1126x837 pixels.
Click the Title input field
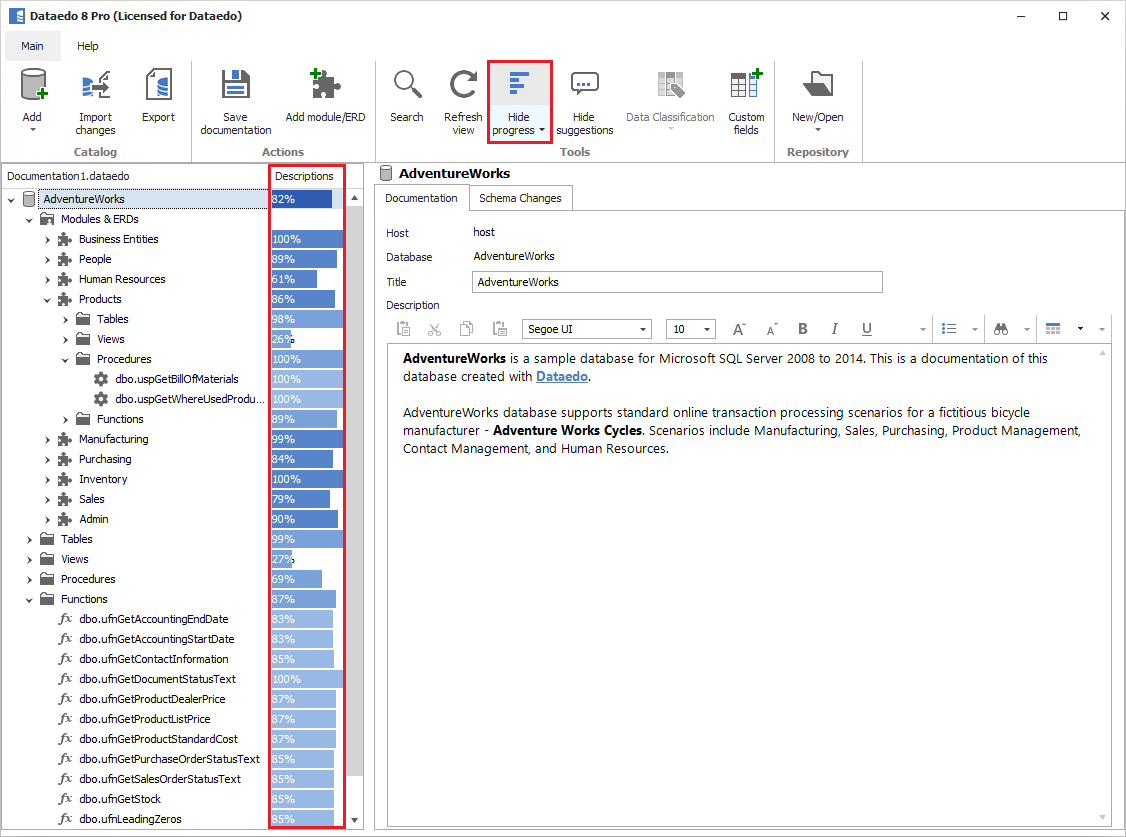coord(677,282)
